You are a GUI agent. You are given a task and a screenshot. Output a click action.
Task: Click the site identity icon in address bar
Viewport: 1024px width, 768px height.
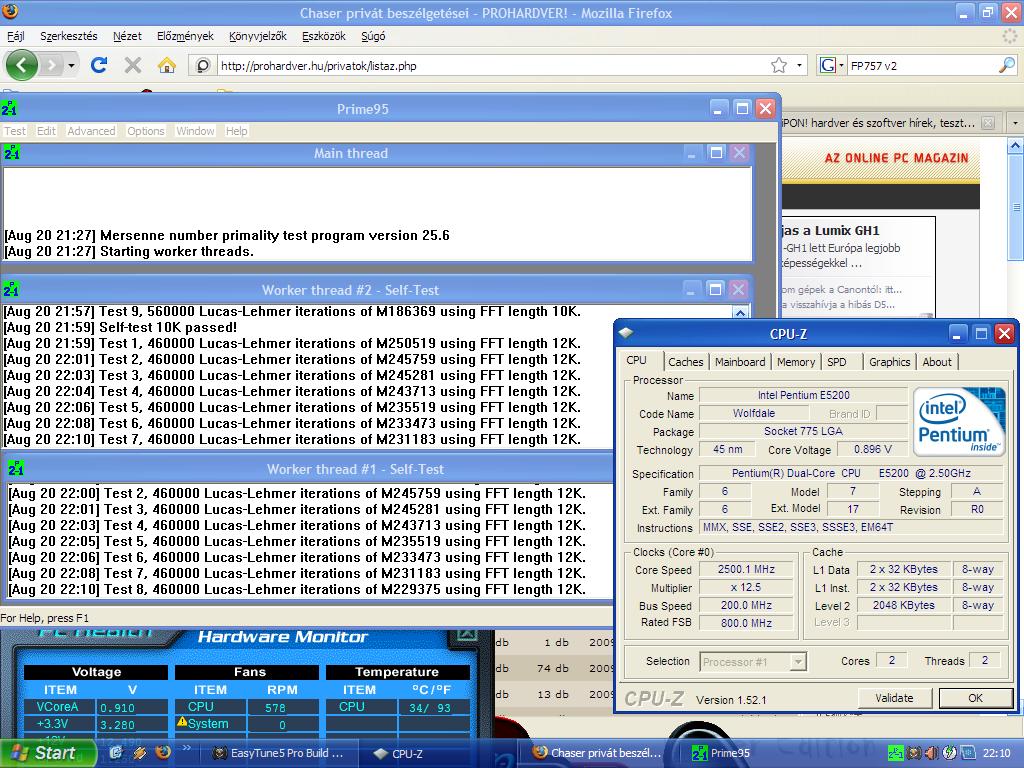click(x=203, y=65)
